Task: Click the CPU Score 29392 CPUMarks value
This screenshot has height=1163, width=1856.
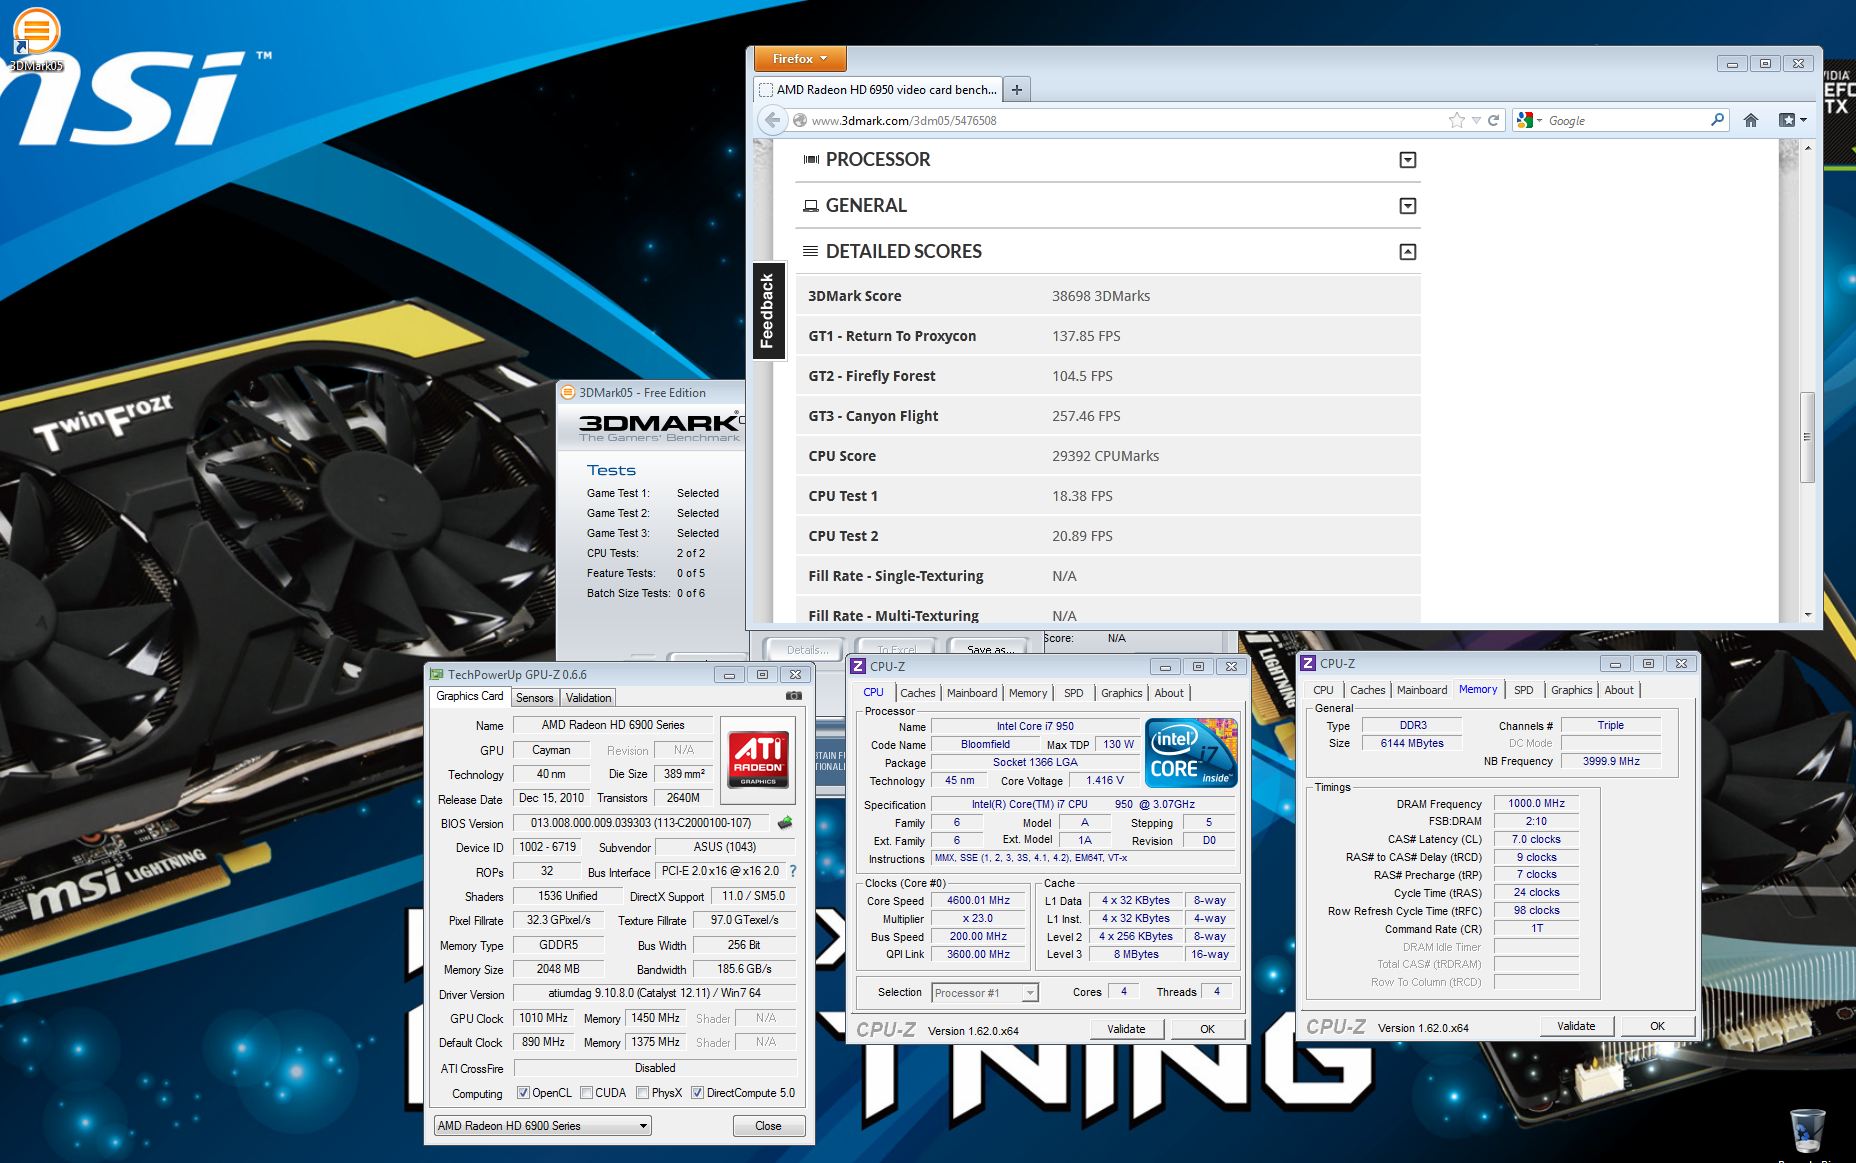Action: pyautogui.click(x=1105, y=456)
